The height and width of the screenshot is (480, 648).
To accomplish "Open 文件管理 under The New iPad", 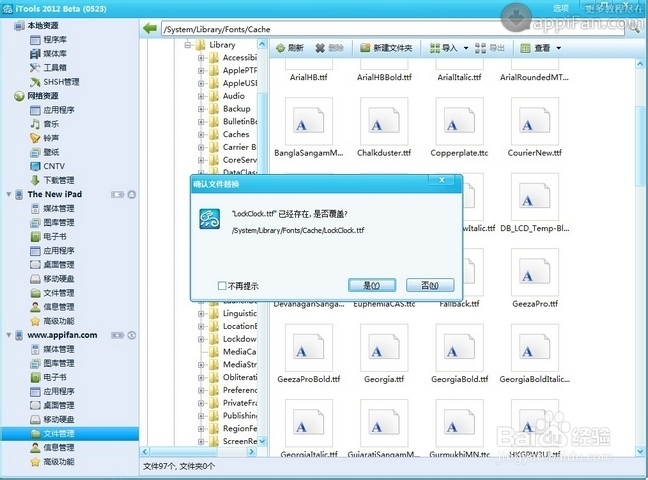I will point(52,293).
